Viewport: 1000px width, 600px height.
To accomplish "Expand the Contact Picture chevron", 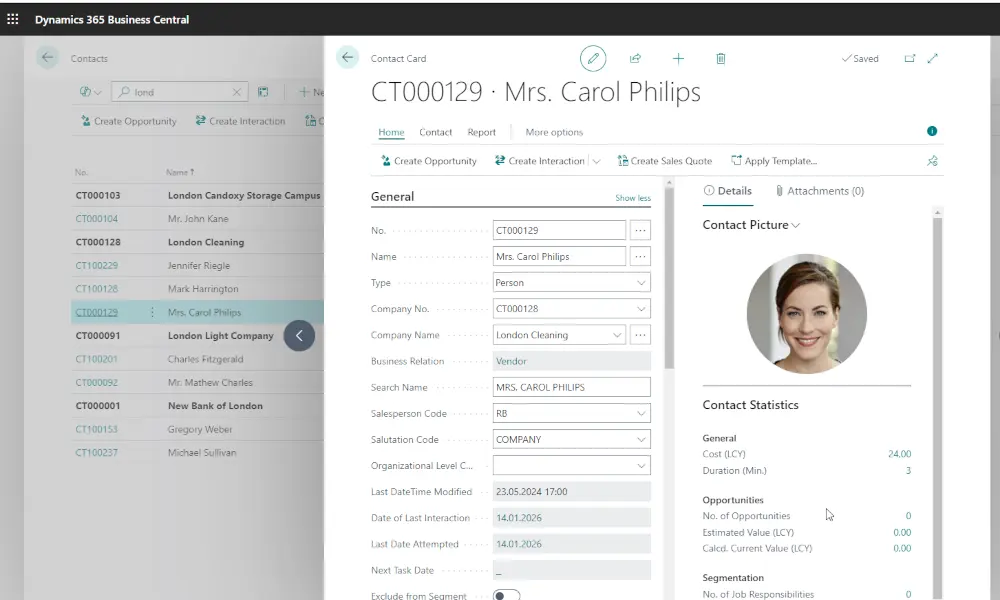I will point(795,225).
